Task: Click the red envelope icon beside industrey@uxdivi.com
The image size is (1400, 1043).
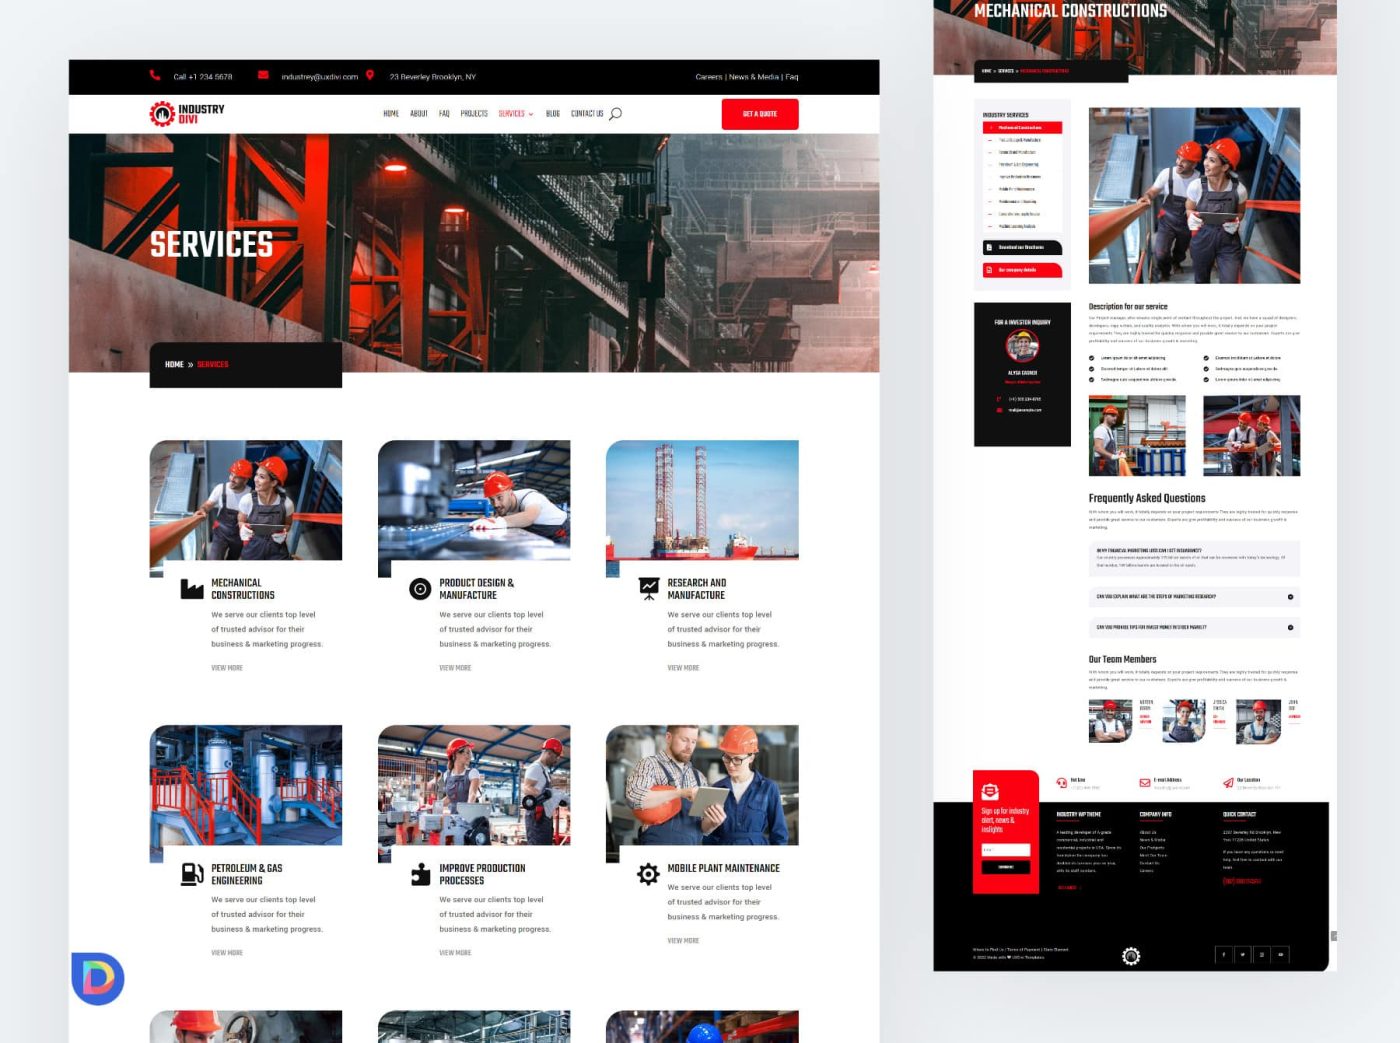Action: click(x=263, y=75)
